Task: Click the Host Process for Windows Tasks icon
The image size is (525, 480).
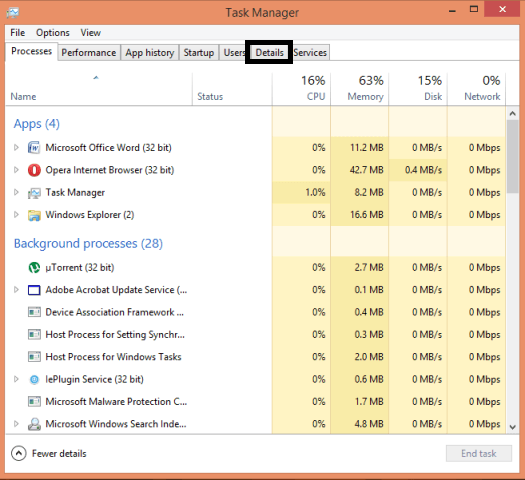Action: tap(34, 357)
